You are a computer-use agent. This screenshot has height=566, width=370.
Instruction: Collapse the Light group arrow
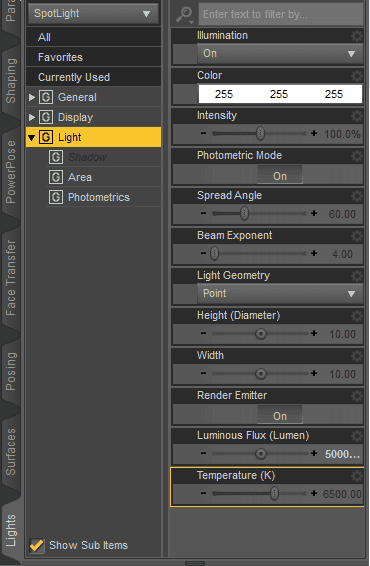32,138
